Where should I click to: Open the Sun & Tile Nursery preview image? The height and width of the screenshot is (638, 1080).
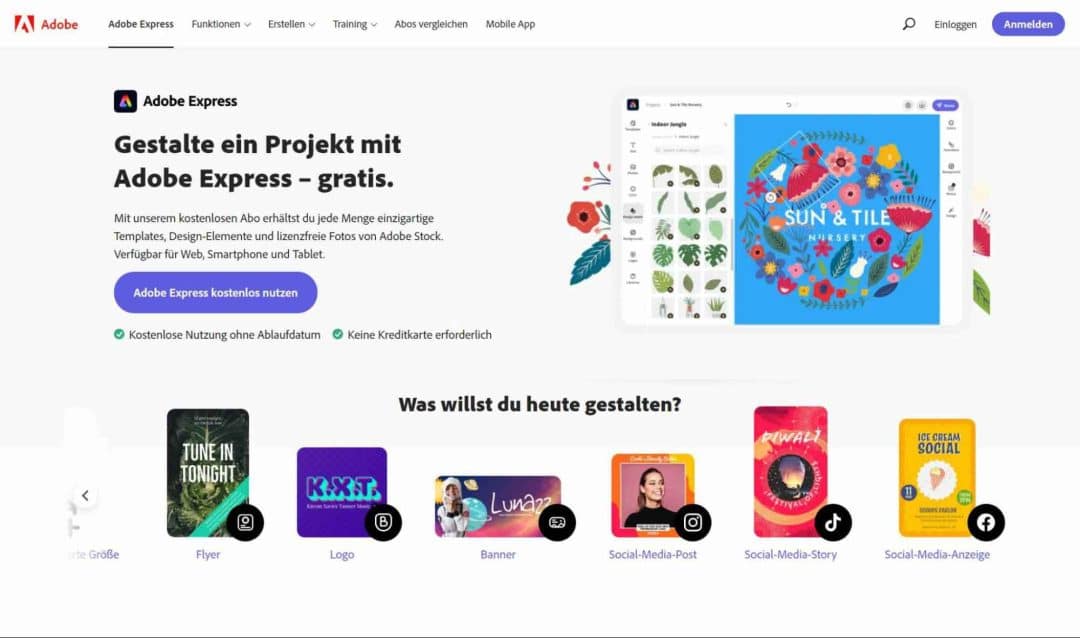tap(836, 219)
